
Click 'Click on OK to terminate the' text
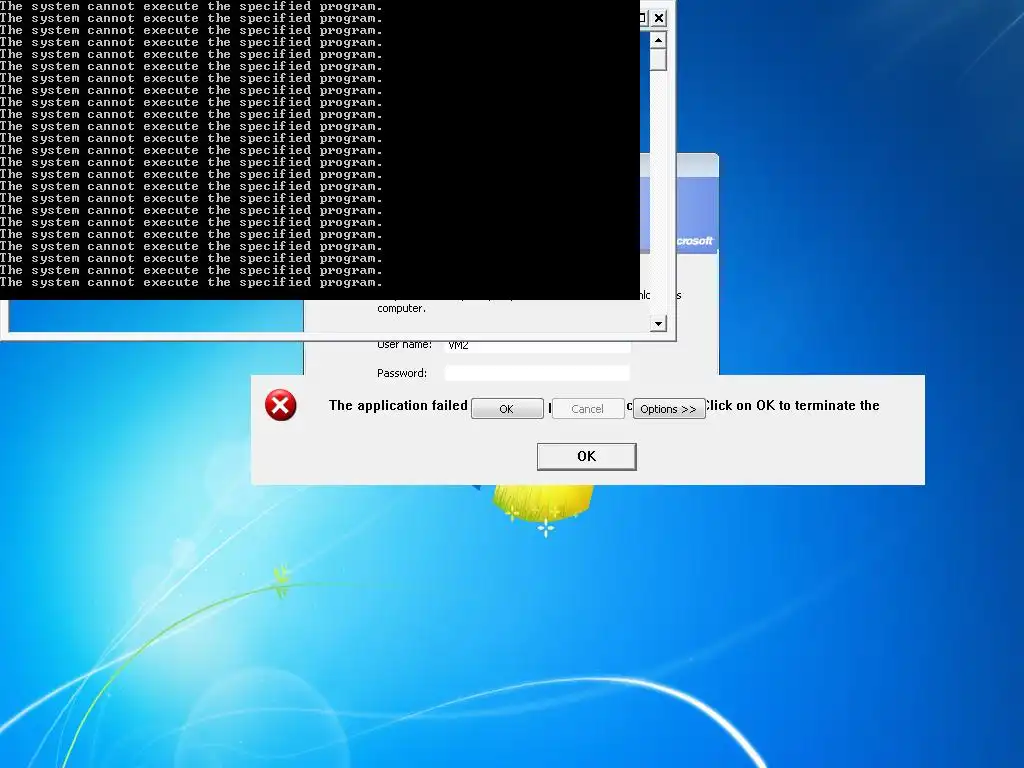(792, 406)
